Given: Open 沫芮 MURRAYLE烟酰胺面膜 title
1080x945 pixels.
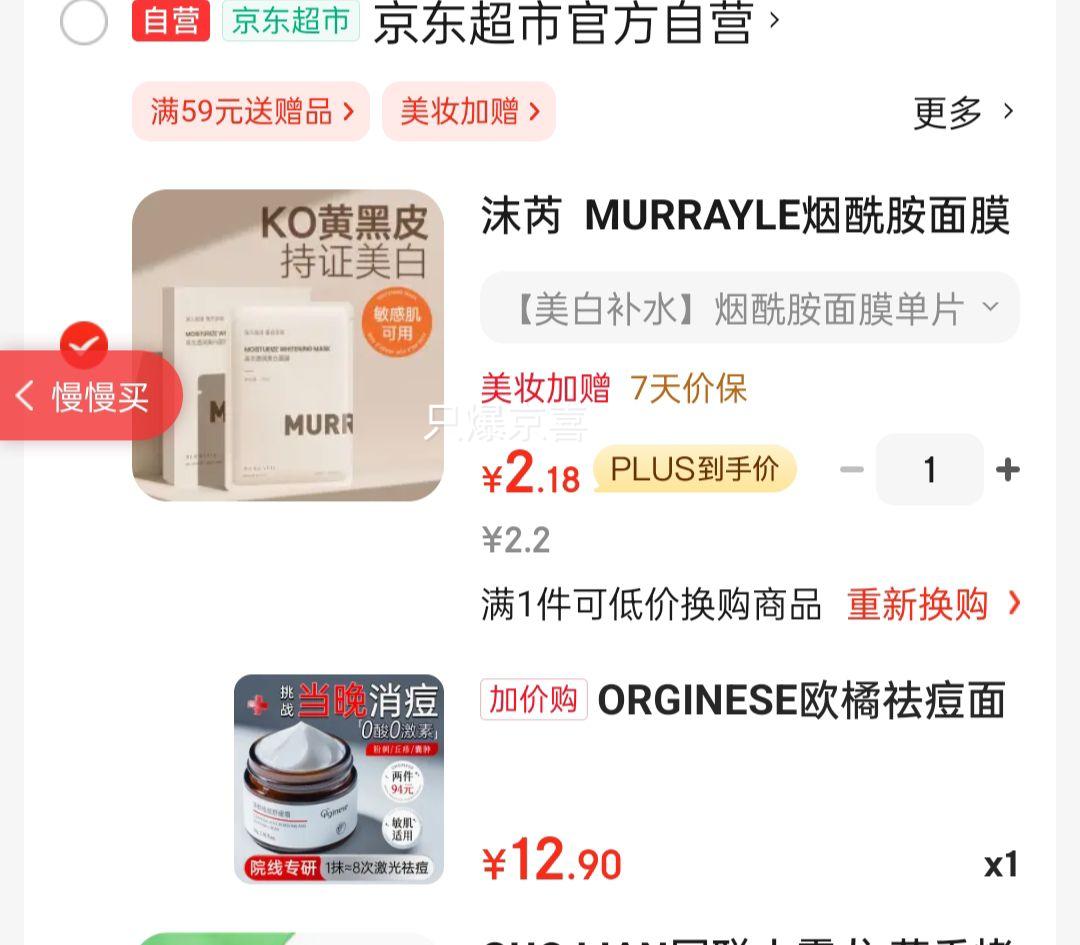Looking at the screenshot, I should [746, 215].
